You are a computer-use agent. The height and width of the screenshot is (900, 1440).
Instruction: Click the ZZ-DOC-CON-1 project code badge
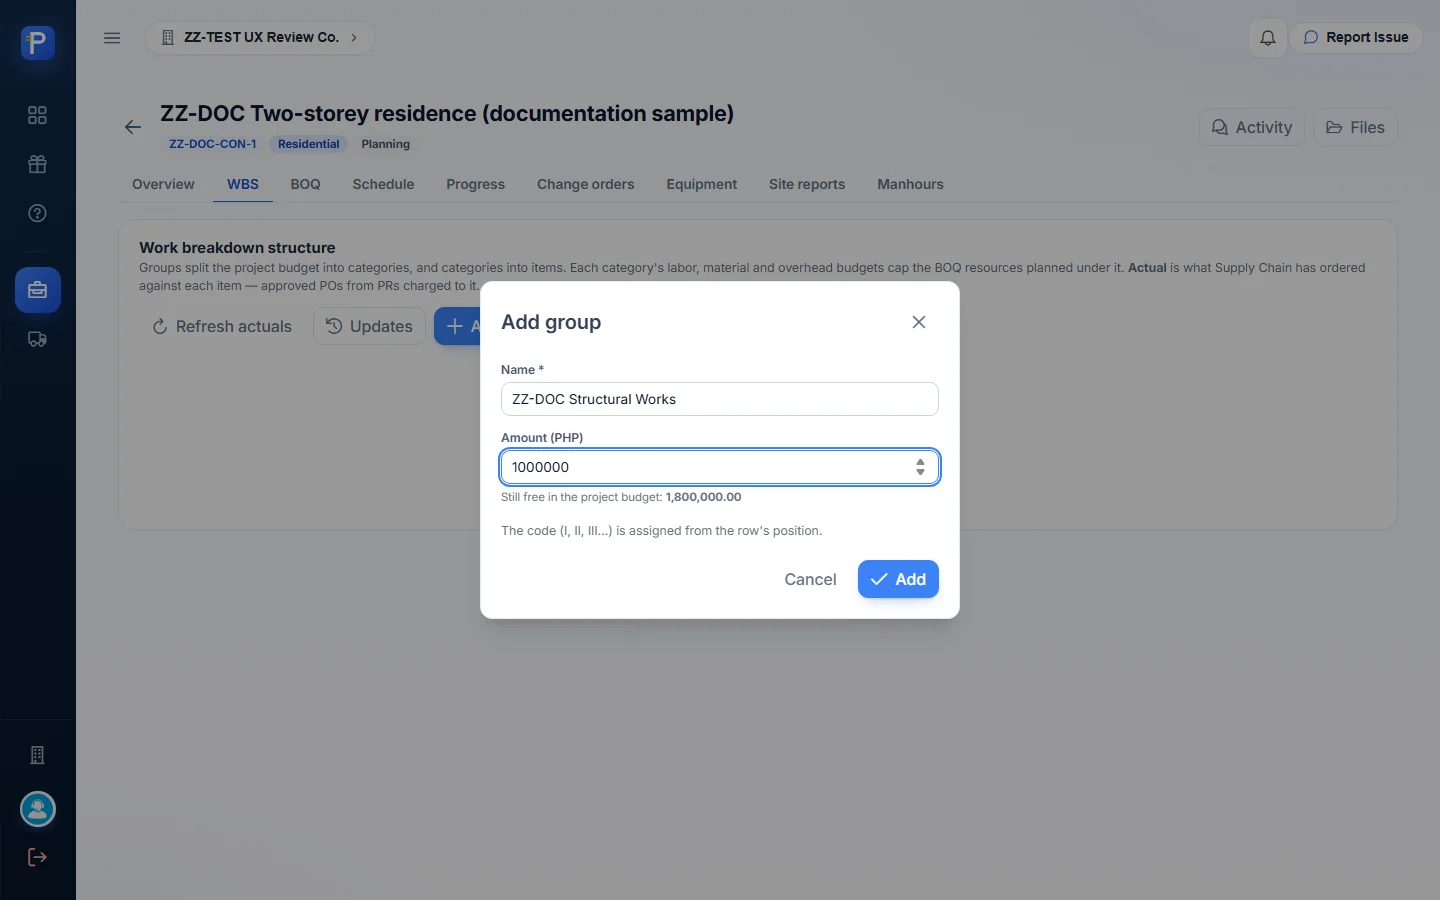pos(213,144)
